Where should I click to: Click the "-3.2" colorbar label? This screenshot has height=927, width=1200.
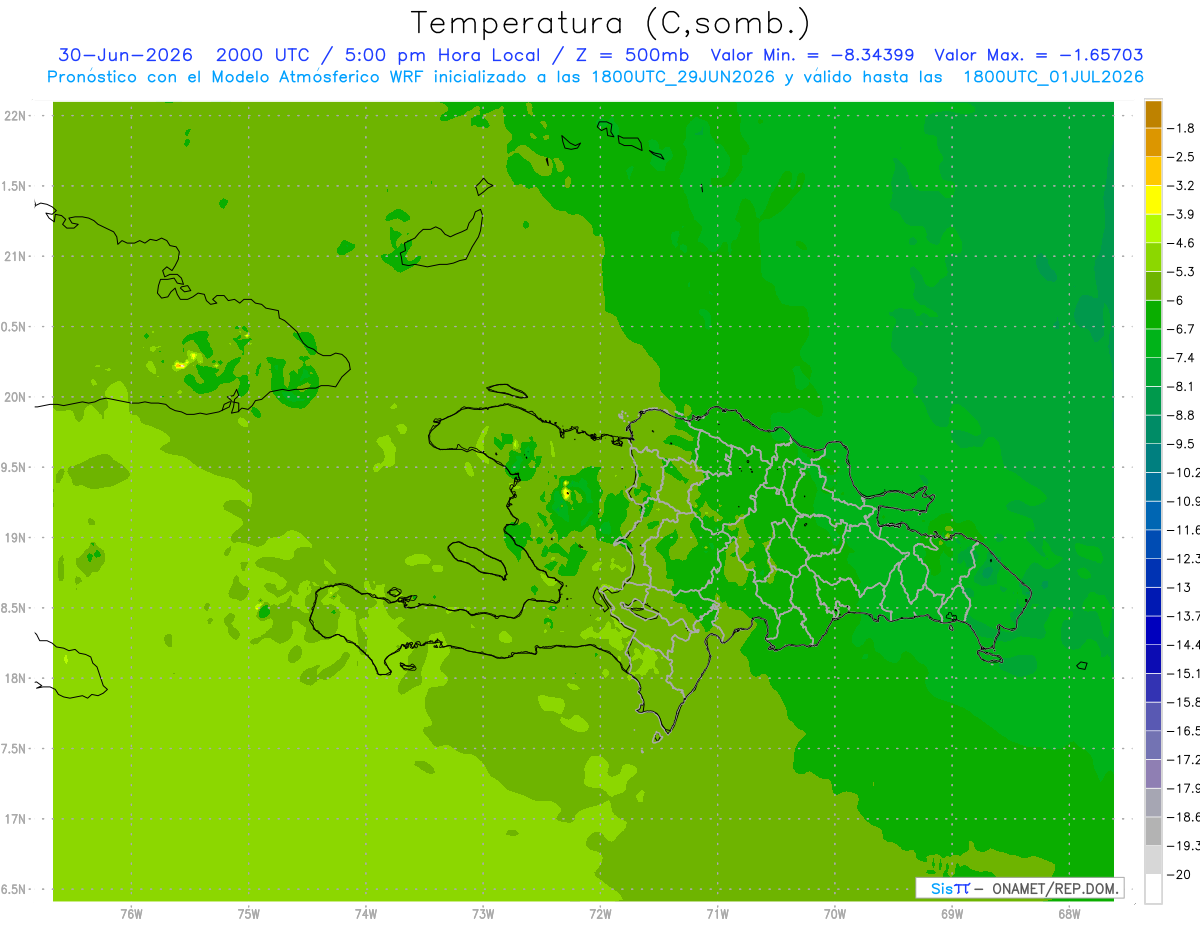(x=1182, y=186)
